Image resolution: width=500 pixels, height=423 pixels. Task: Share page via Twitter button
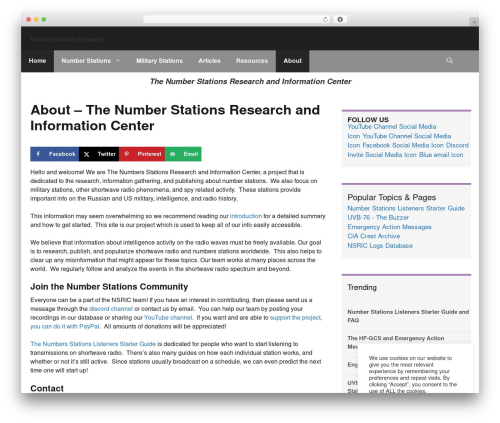(99, 154)
